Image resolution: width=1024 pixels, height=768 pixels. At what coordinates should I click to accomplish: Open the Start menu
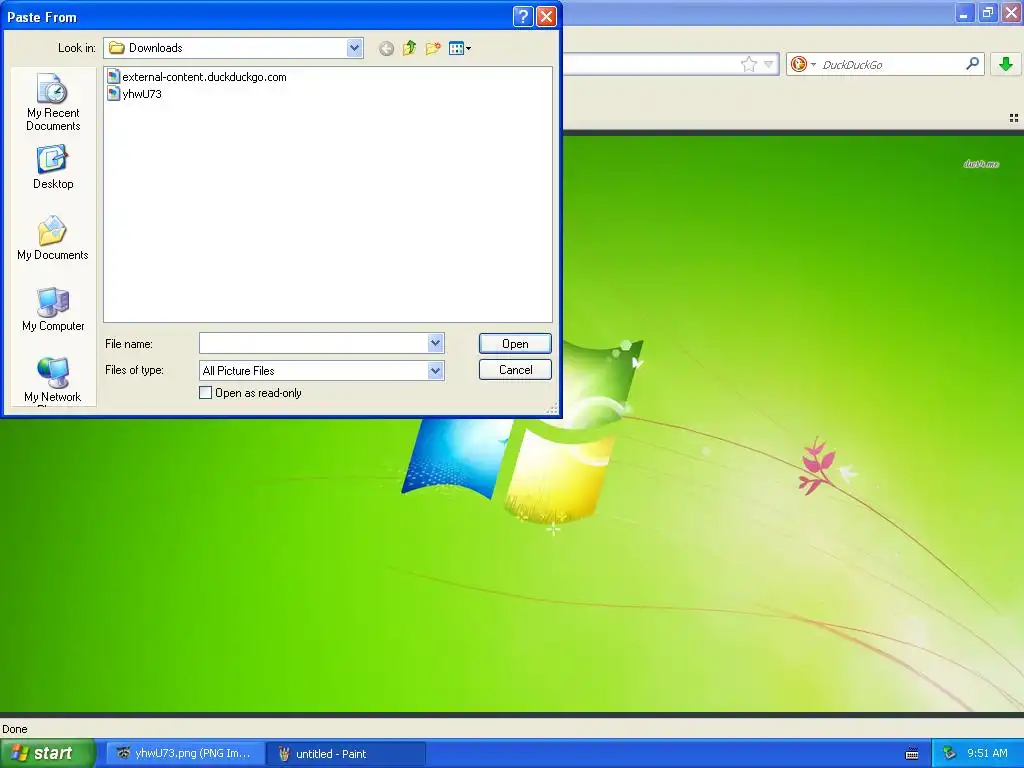pyautogui.click(x=48, y=753)
